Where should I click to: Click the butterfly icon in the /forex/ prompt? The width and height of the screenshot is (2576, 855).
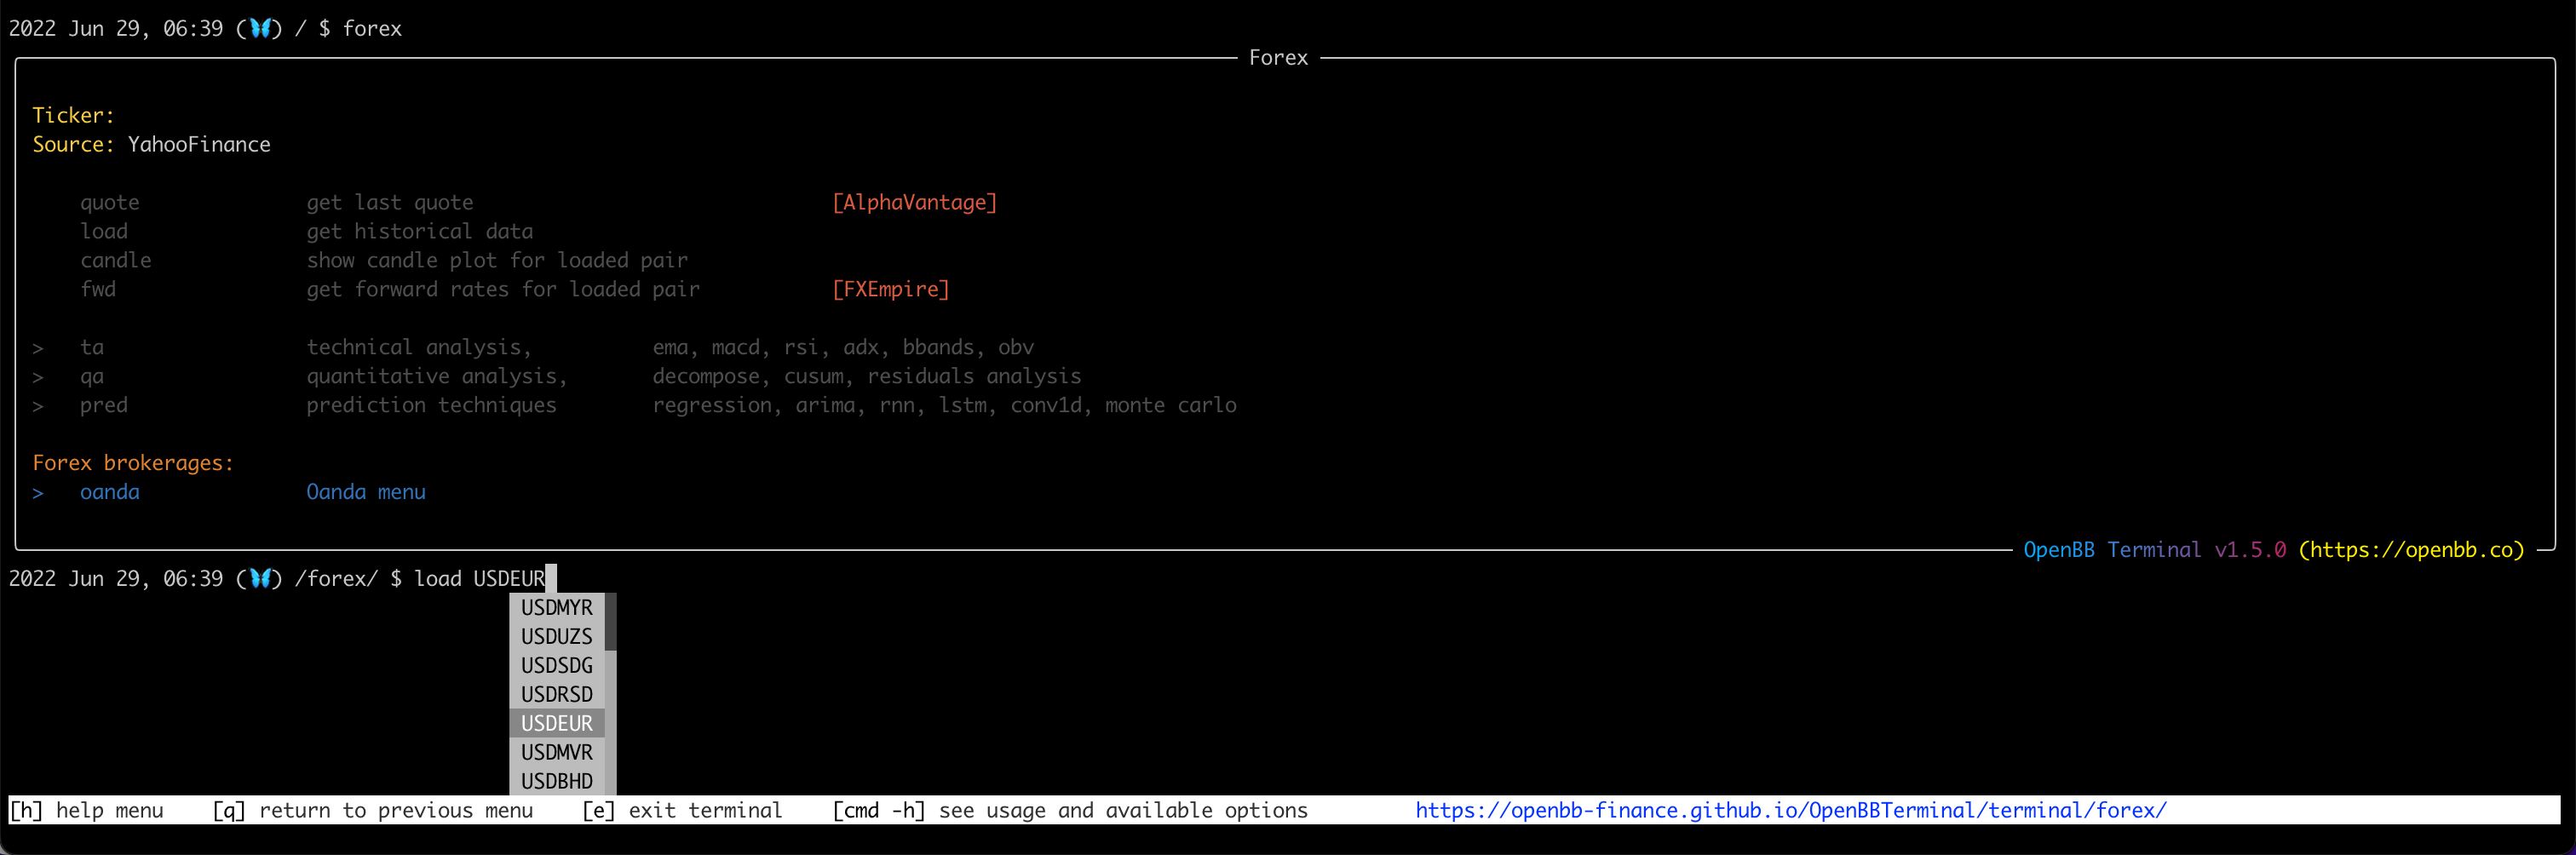click(260, 578)
